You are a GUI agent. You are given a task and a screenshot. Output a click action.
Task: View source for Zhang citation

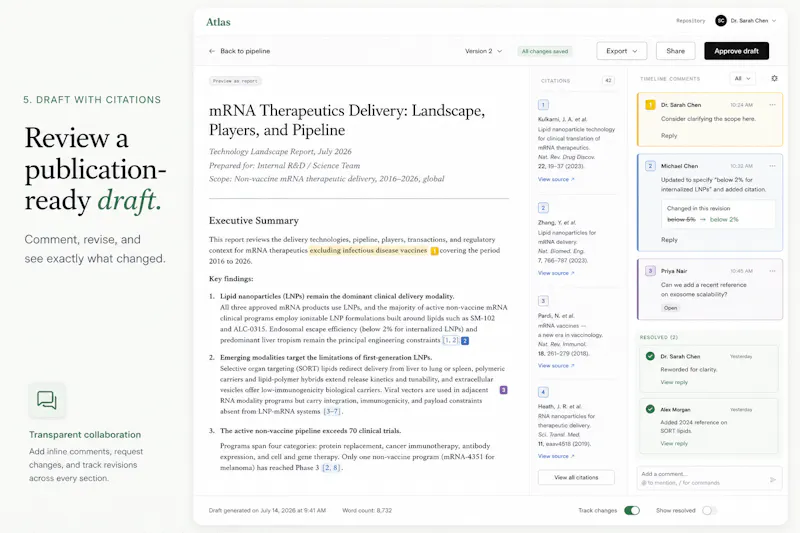[556, 273]
